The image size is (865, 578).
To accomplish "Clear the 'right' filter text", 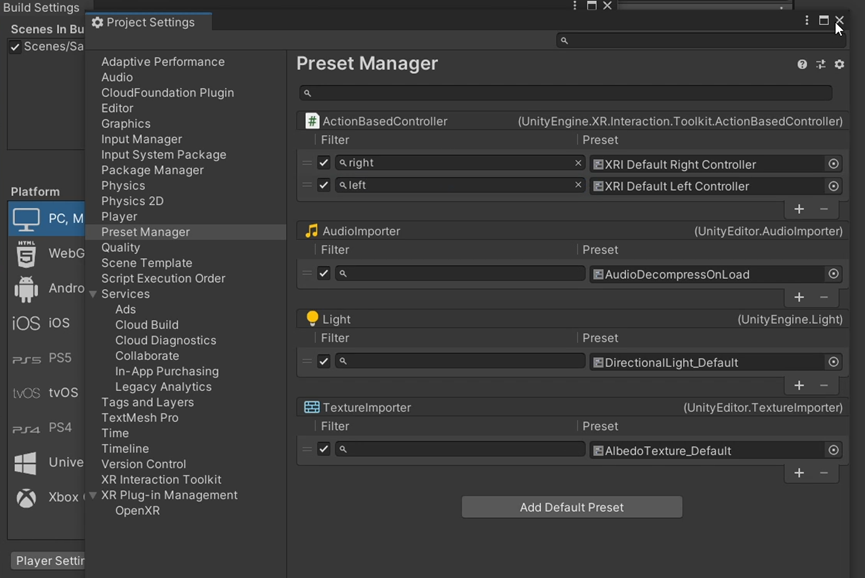I will 578,163.
